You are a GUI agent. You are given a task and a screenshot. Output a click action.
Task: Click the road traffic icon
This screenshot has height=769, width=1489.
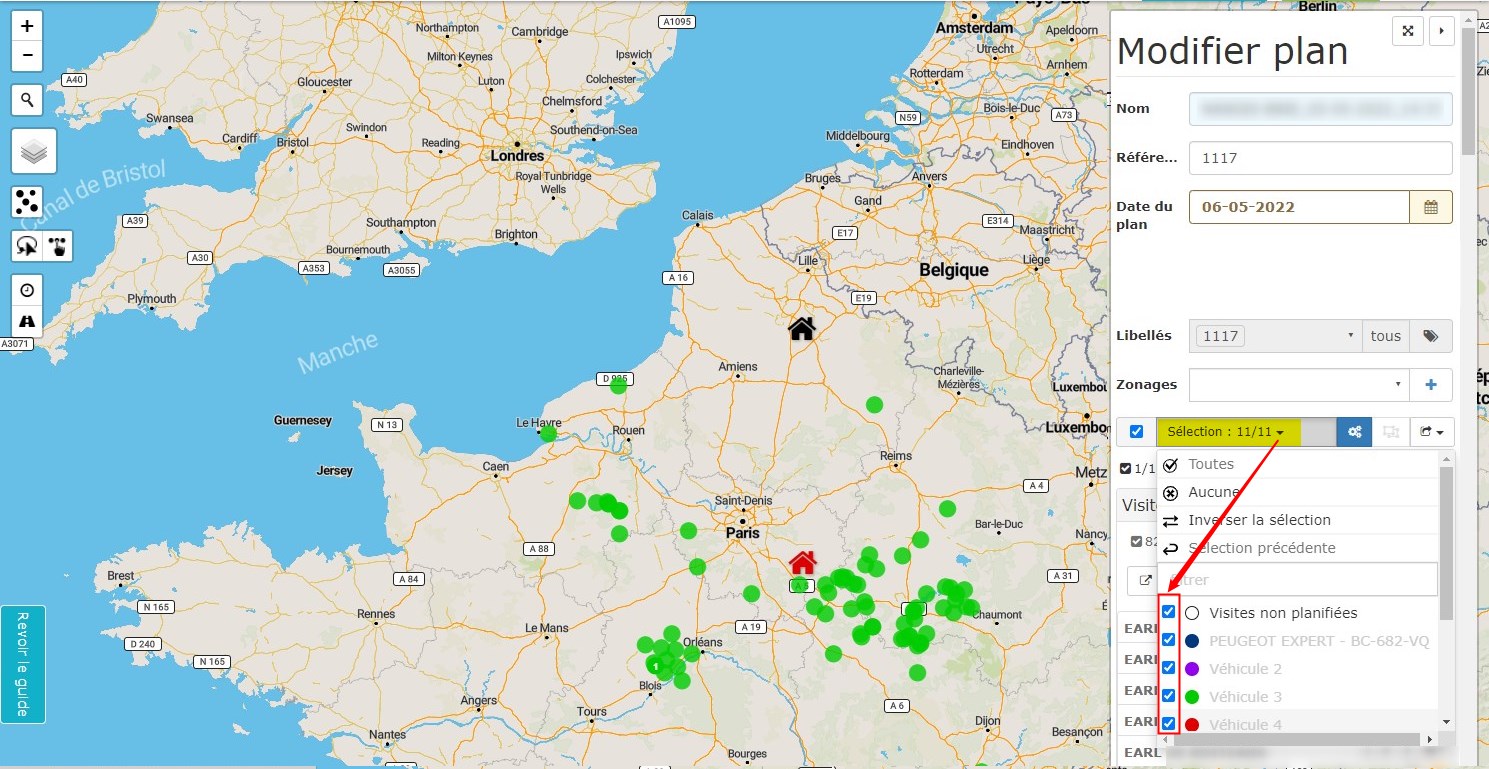pyautogui.click(x=27, y=321)
